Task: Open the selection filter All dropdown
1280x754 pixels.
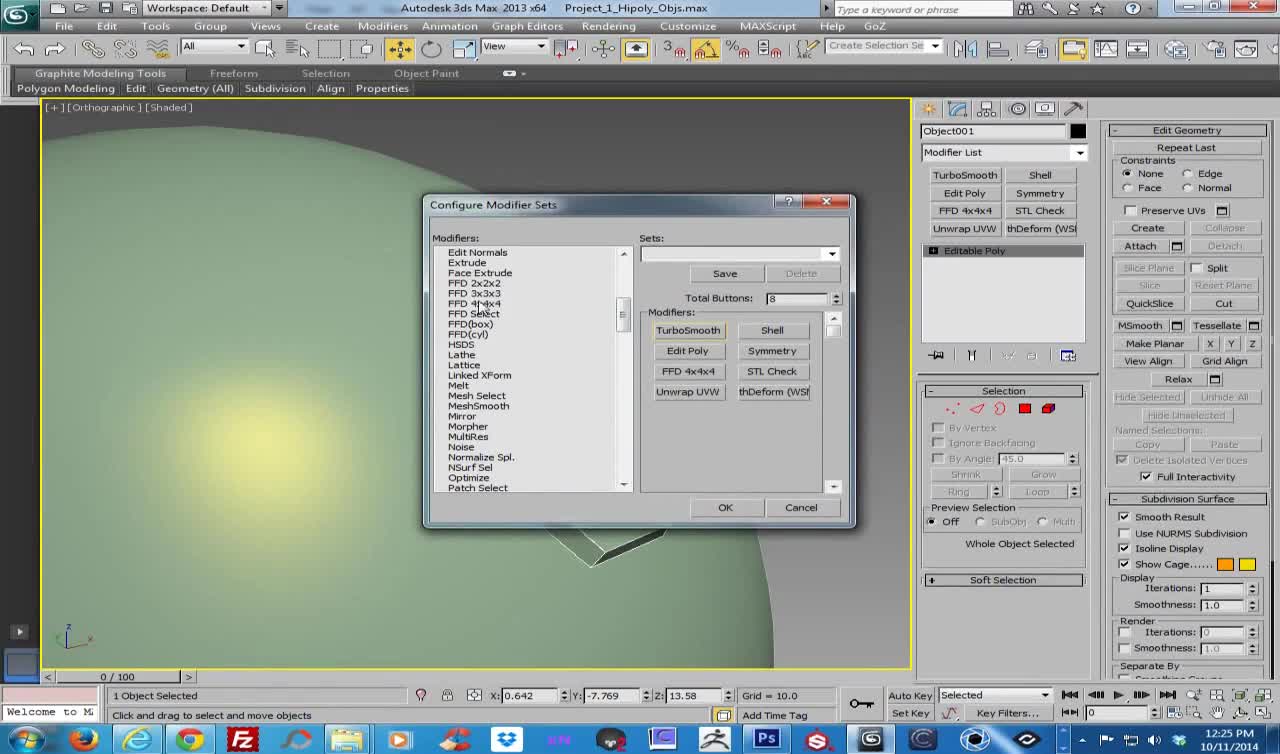Action: pos(213,46)
